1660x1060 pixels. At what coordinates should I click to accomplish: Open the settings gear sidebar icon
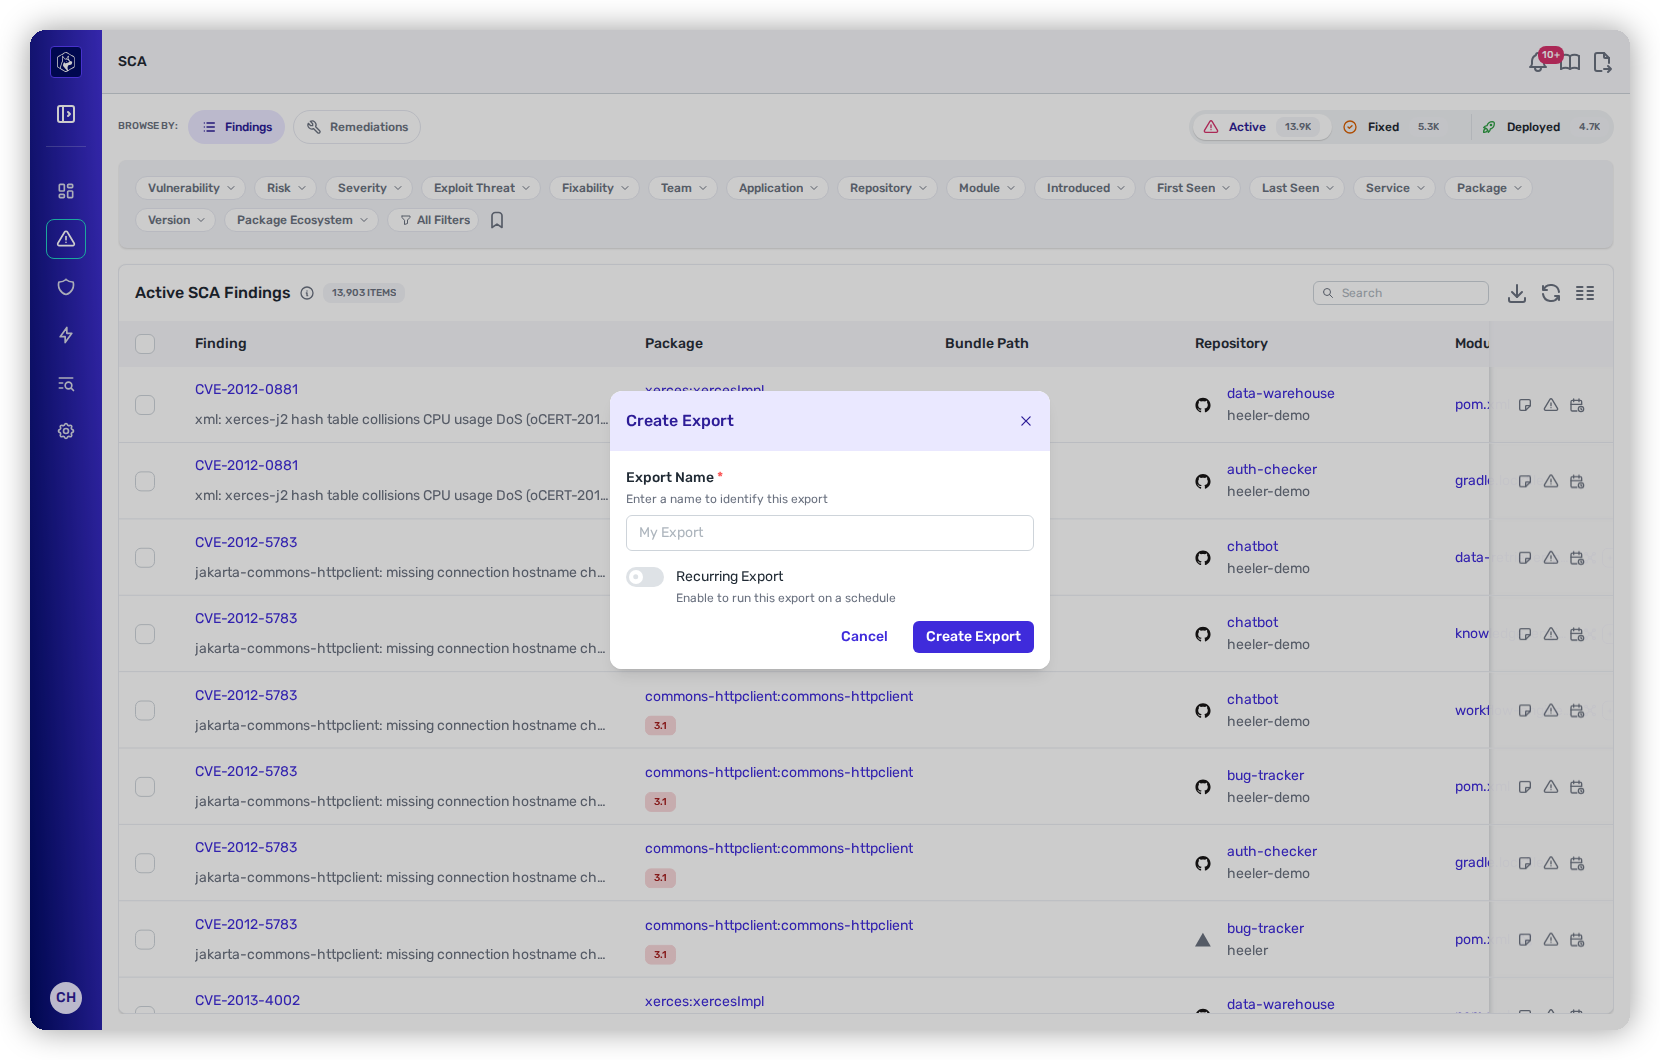click(x=66, y=431)
